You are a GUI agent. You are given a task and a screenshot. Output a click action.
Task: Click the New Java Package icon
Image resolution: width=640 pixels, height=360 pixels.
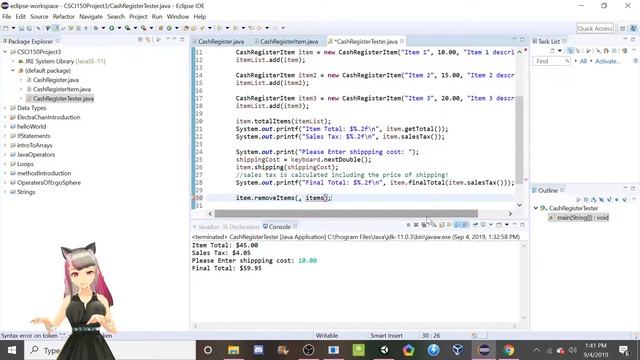pyautogui.click(x=160, y=28)
